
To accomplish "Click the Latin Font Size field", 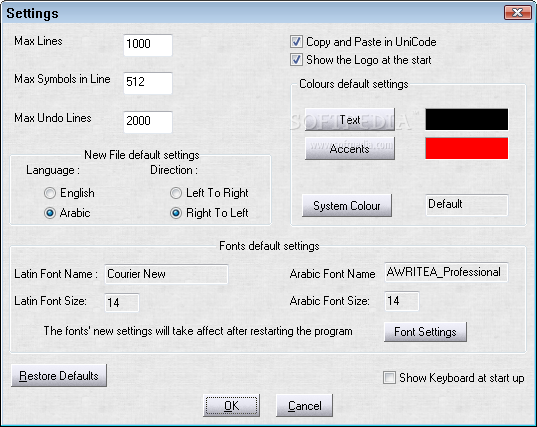I will pos(122,302).
